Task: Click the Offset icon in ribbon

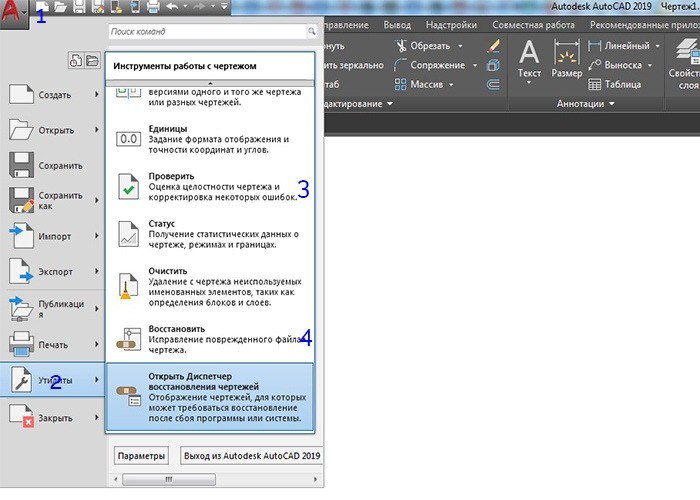Action: tap(493, 84)
